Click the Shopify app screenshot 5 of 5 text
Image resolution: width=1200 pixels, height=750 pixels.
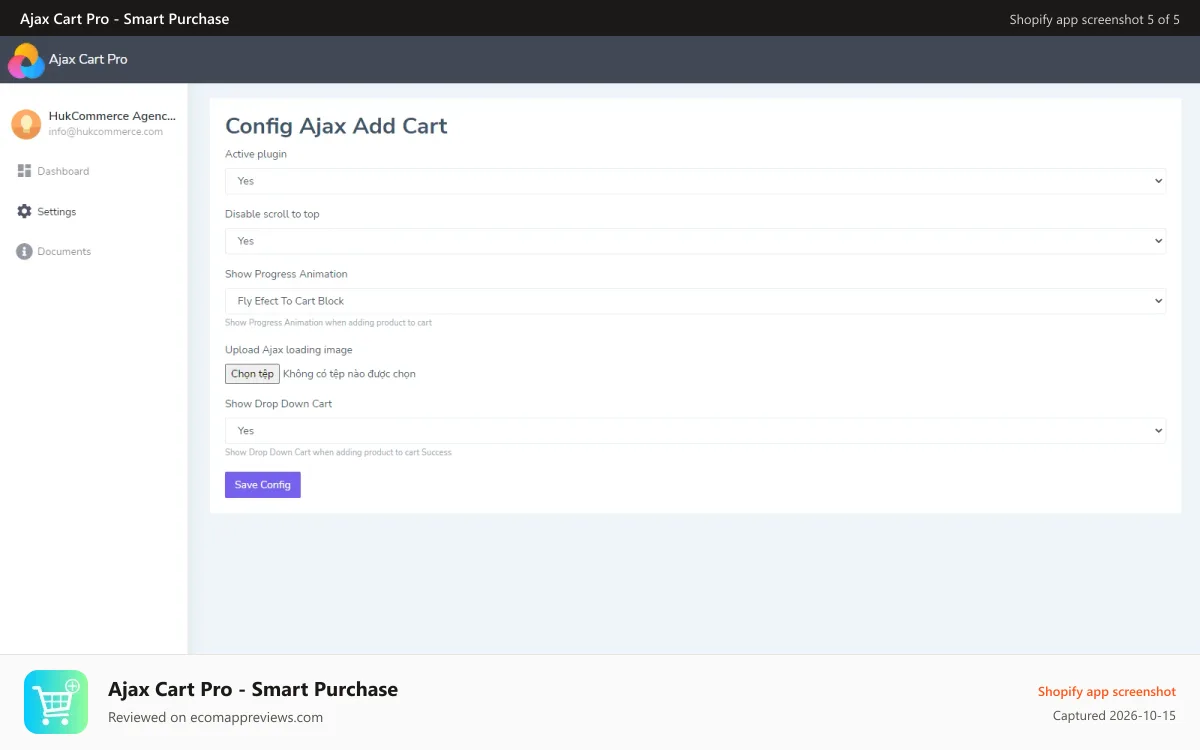tap(1095, 19)
